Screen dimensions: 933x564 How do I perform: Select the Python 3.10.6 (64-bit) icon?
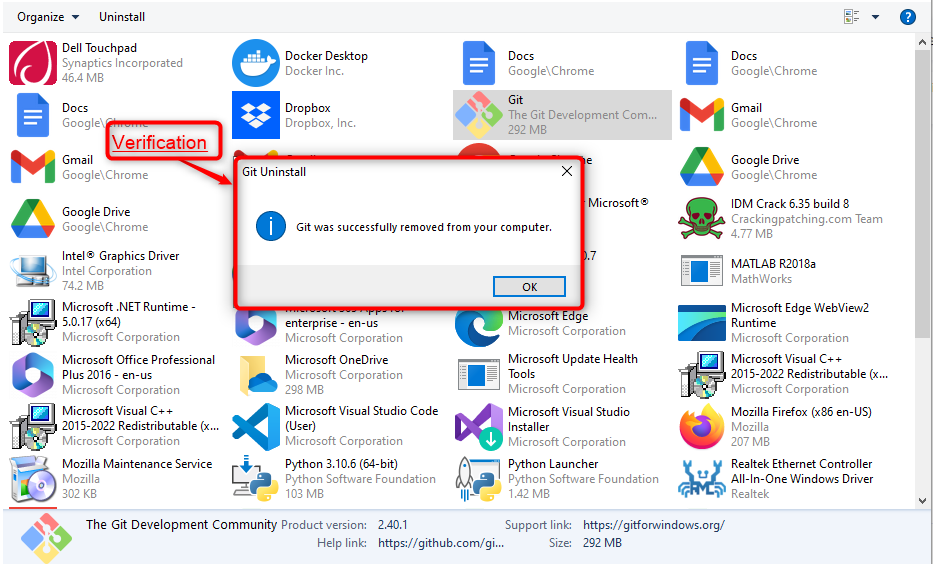pos(255,479)
